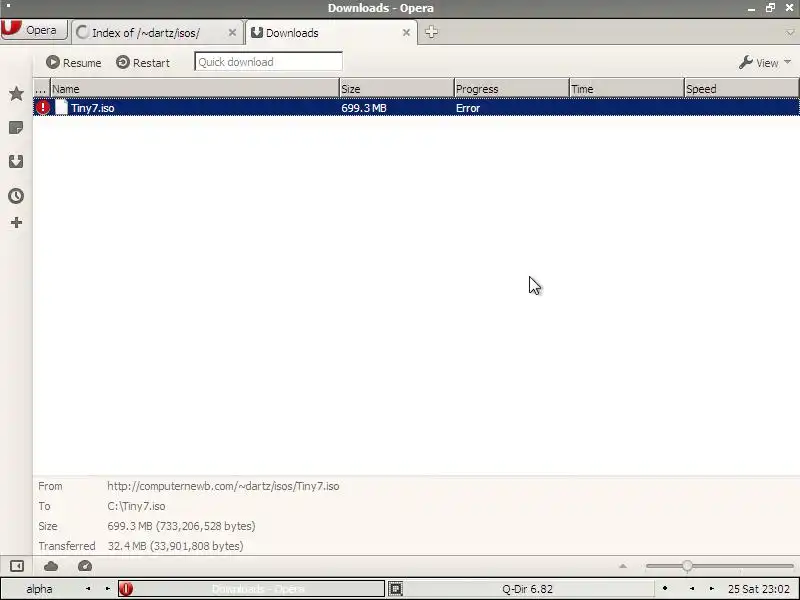The height and width of the screenshot is (600, 800).
Task: Add a panel with sidebar plus icon
Action: [x=16, y=222]
